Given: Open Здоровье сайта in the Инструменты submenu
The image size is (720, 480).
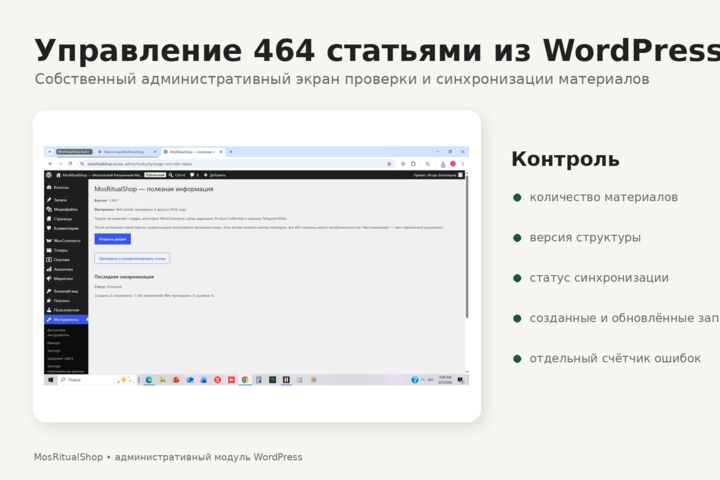Looking at the screenshot, I should (60, 358).
